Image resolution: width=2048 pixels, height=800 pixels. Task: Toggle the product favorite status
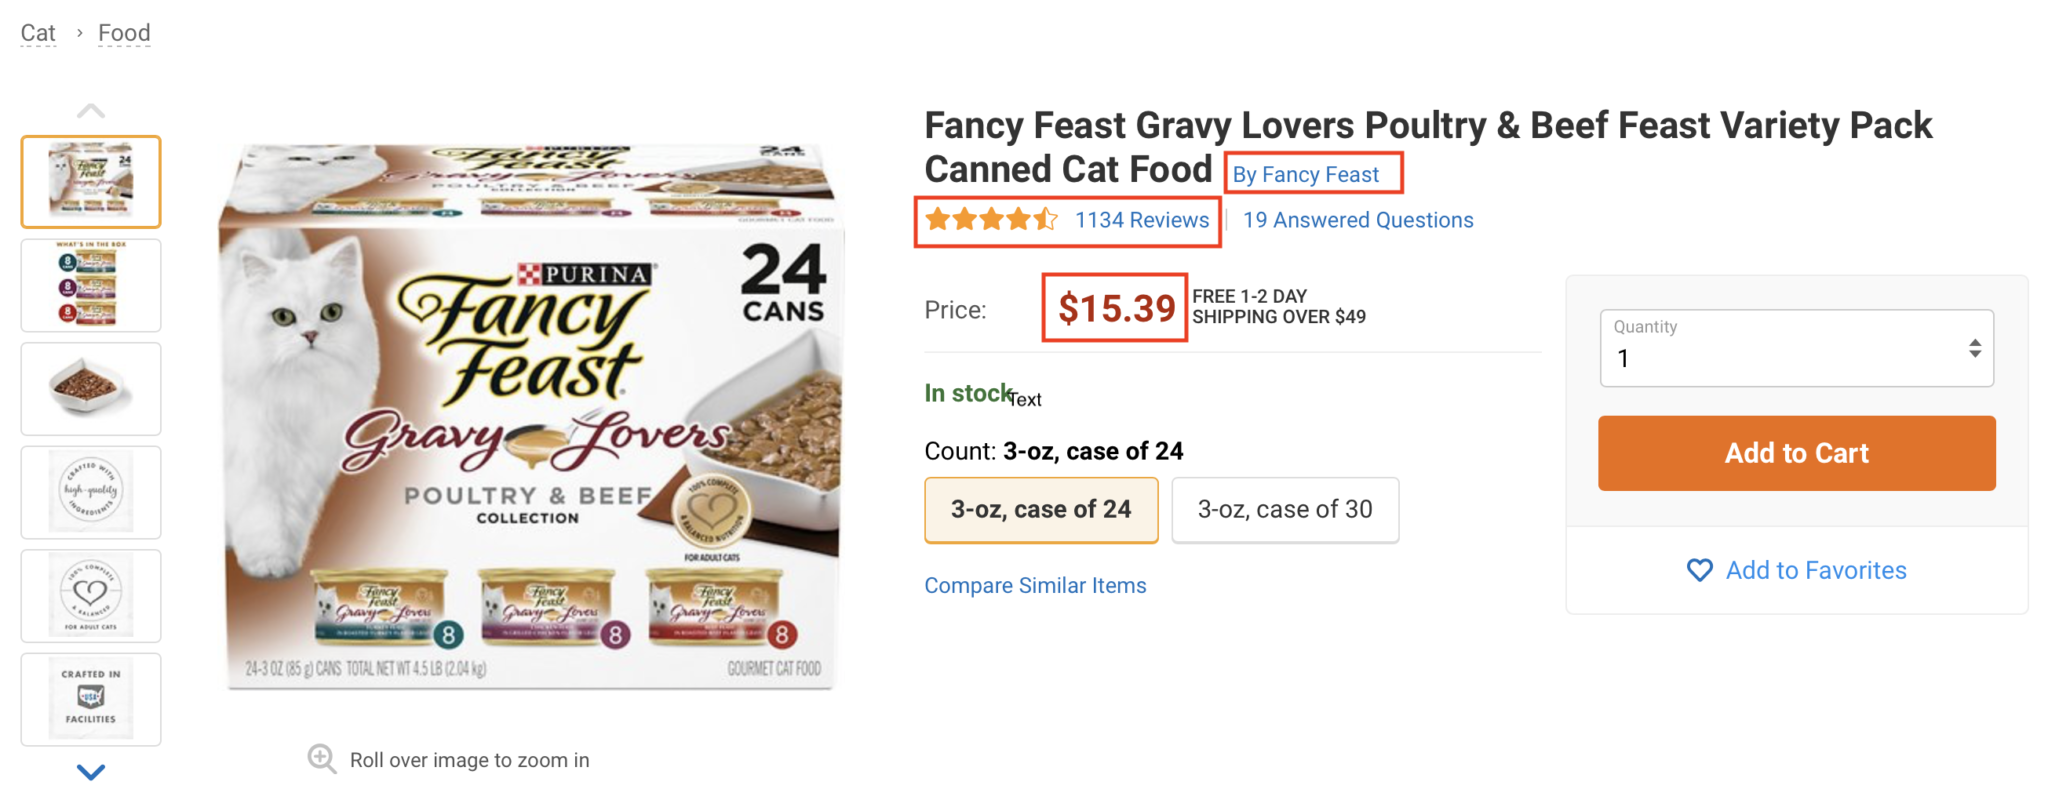pos(1796,570)
